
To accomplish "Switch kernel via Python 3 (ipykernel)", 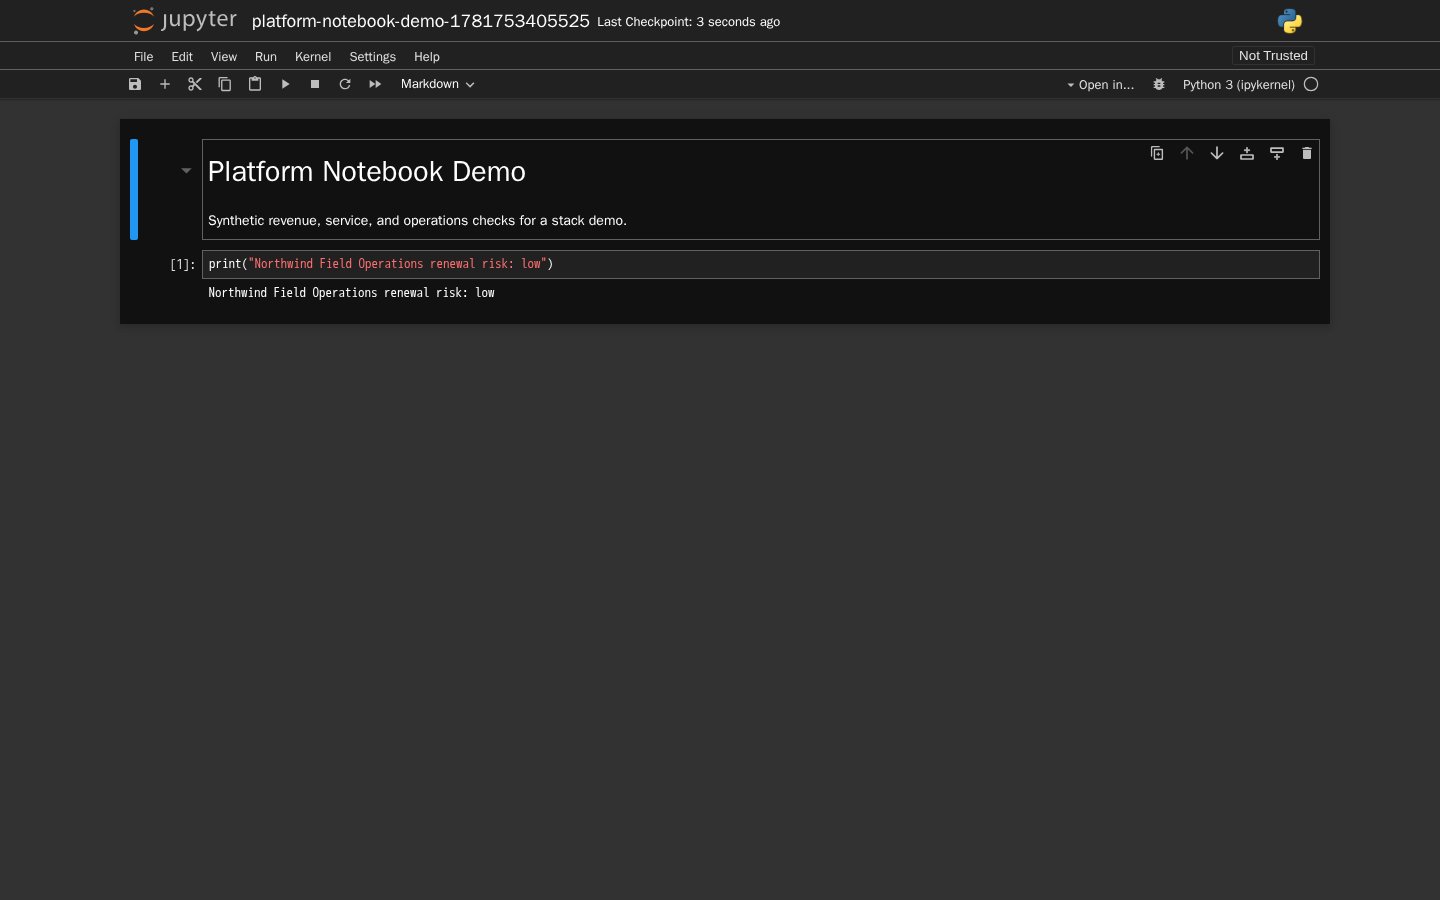I will click(1238, 85).
